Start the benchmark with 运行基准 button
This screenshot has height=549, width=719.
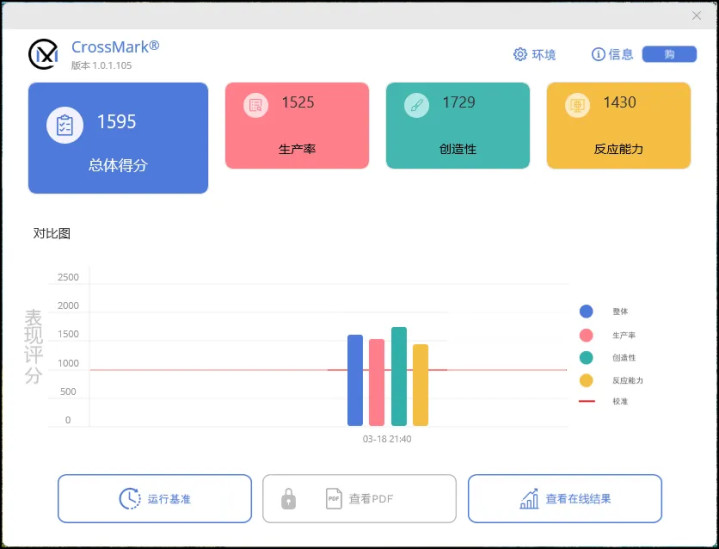tap(155, 499)
